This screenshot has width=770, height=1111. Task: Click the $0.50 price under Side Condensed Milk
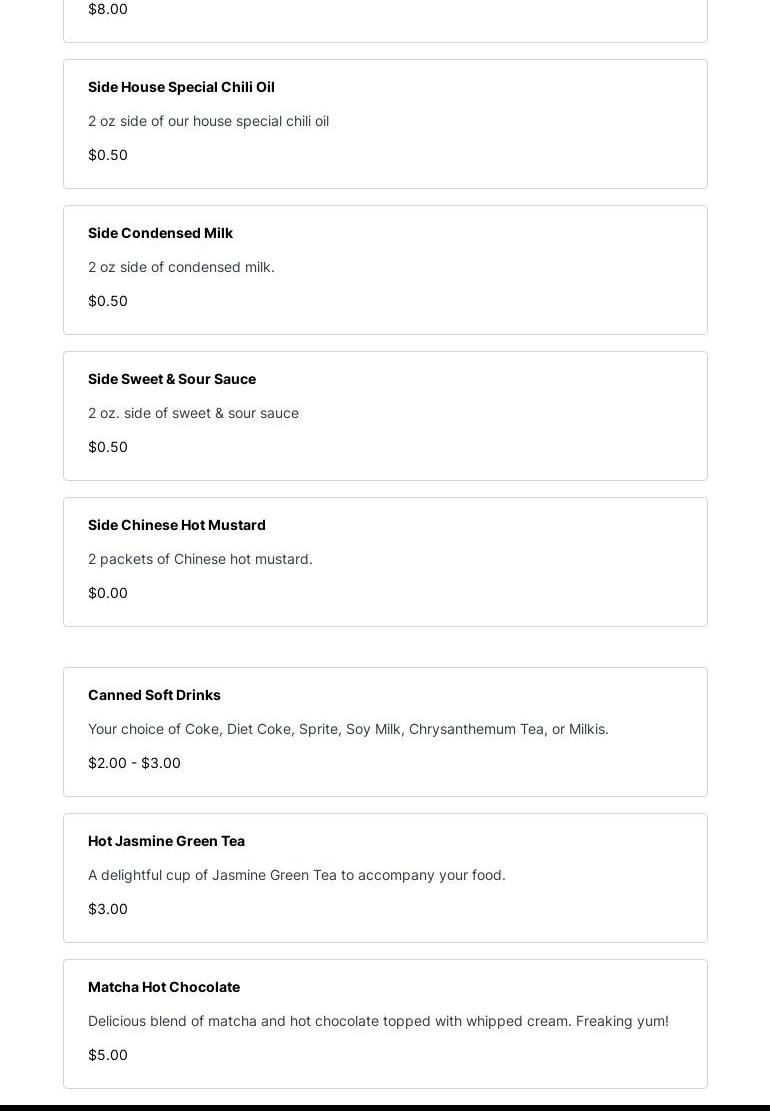pyautogui.click(x=108, y=301)
